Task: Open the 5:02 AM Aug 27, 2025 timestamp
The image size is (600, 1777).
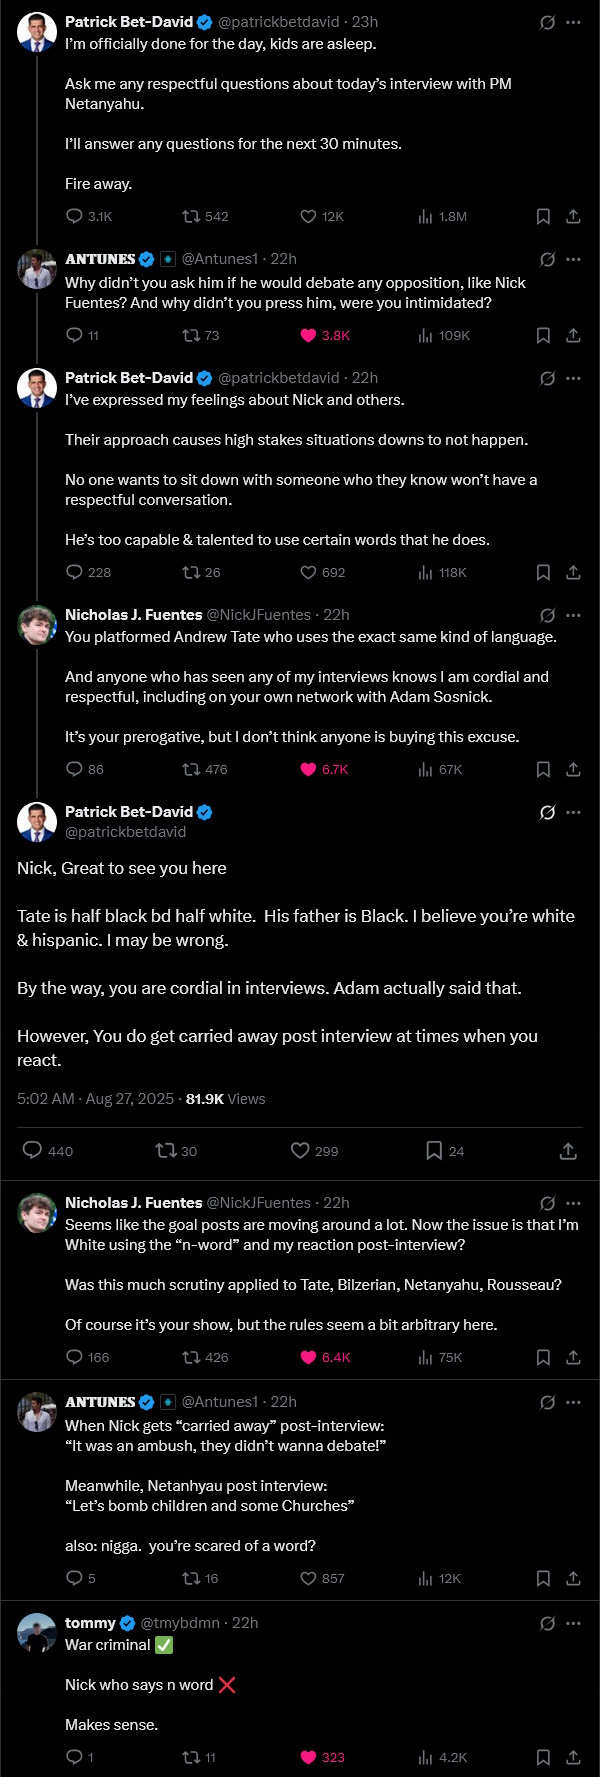Action: click(x=96, y=1099)
